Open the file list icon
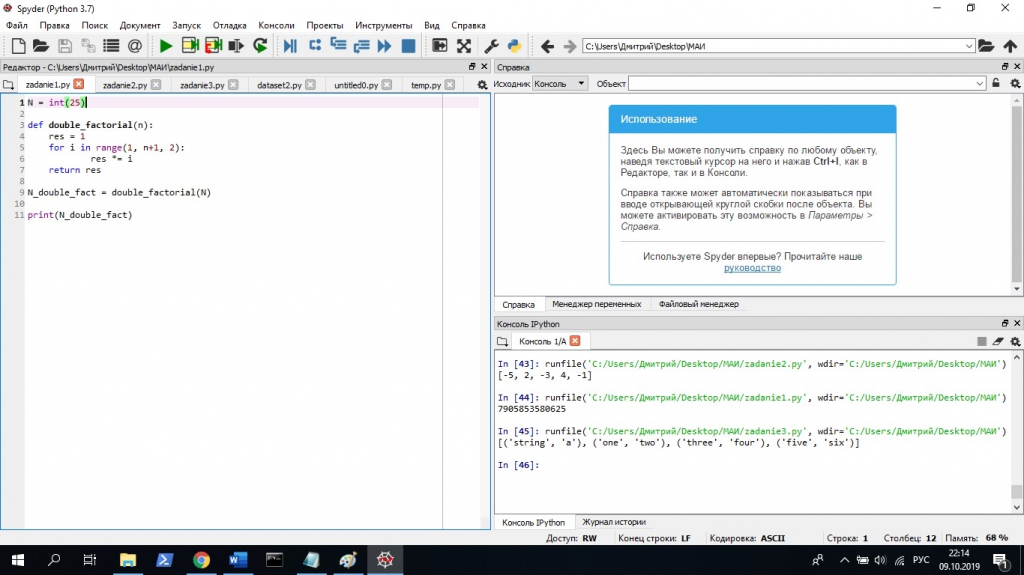1024x575 pixels. click(x=111, y=46)
